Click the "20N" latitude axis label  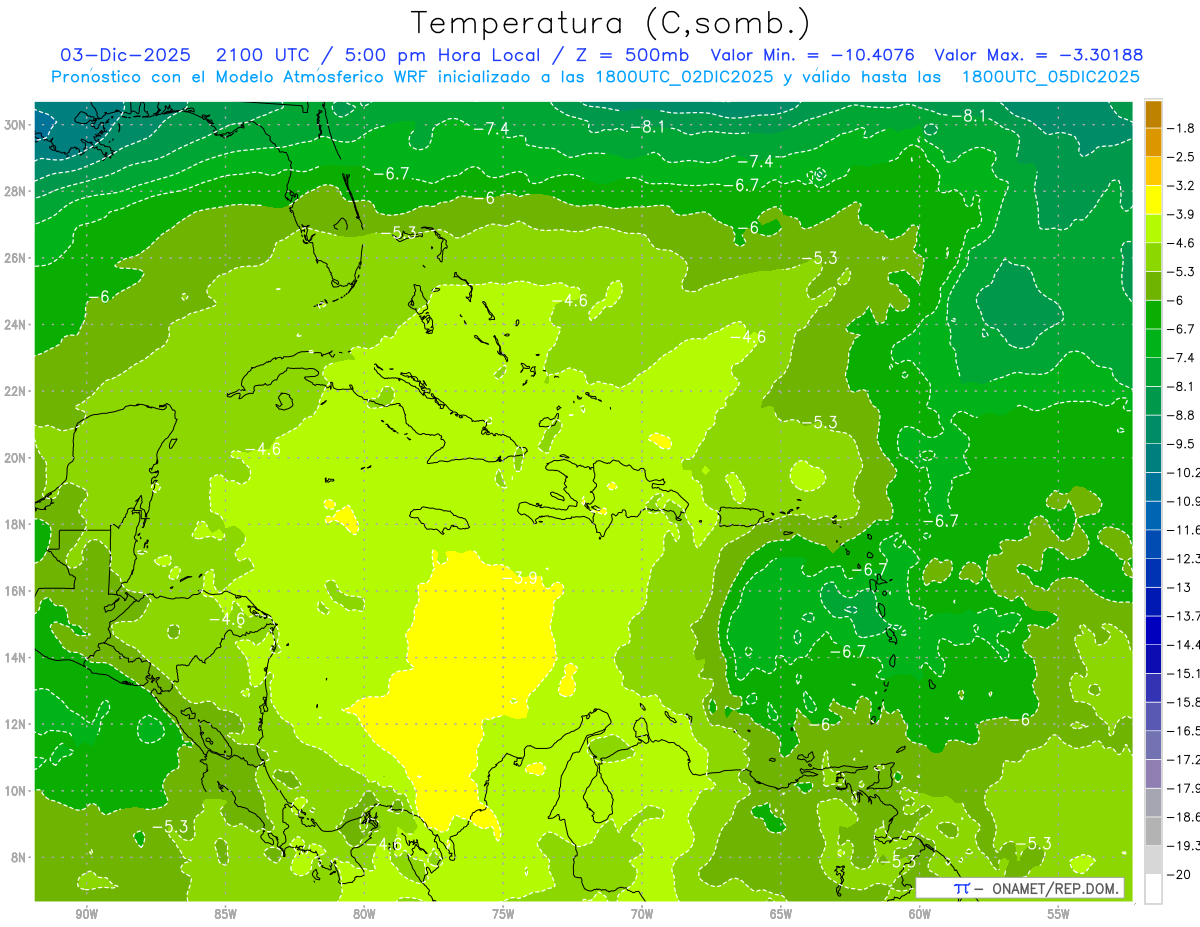click(15, 458)
